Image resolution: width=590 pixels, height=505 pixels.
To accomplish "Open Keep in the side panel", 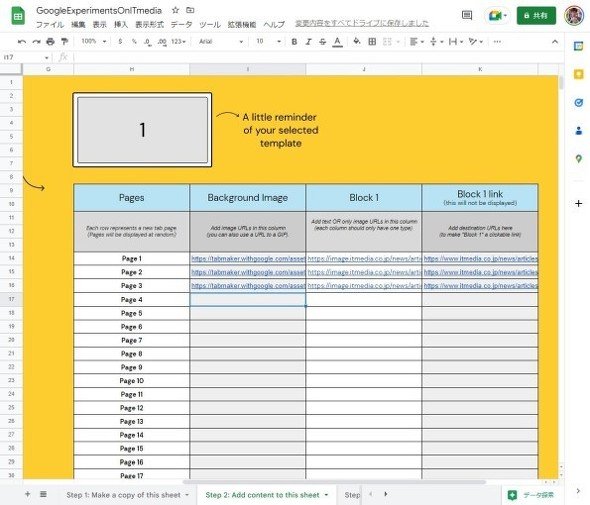I will [x=578, y=74].
